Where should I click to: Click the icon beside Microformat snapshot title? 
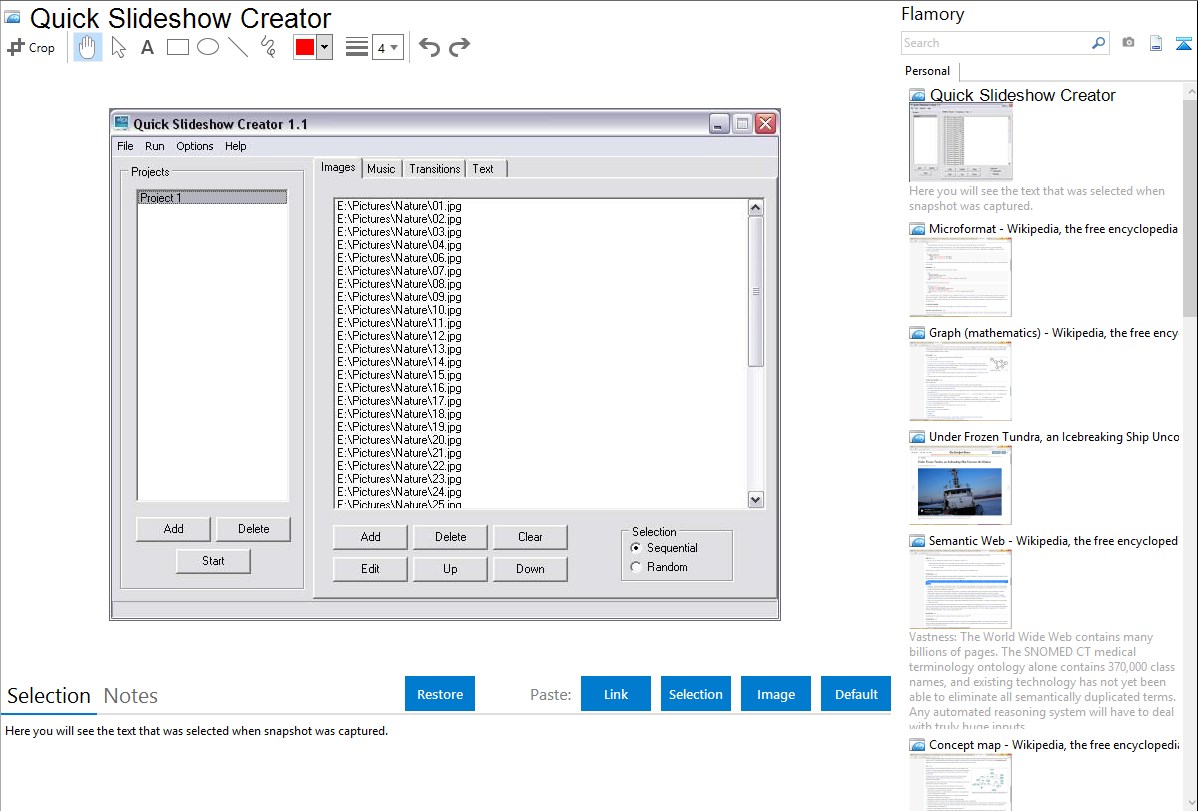(x=917, y=229)
